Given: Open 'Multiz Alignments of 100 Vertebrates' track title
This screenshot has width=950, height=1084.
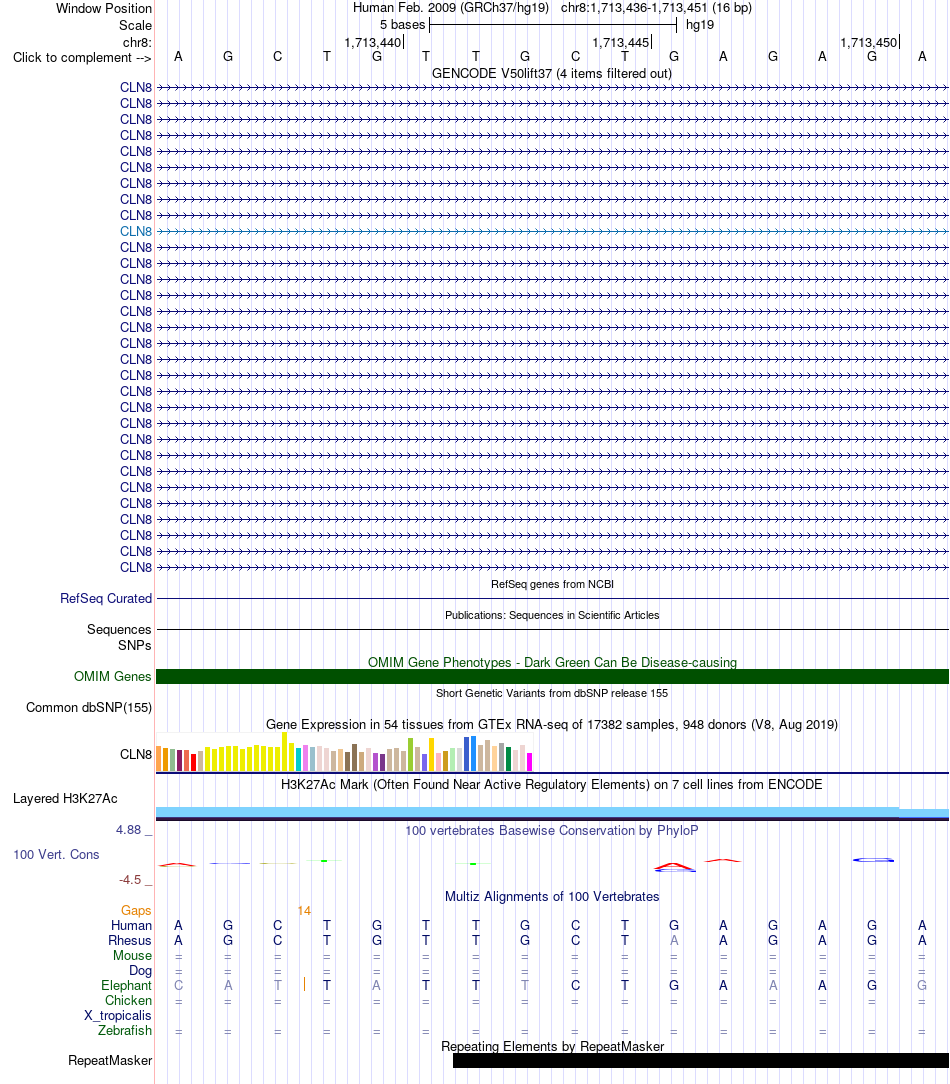Looking at the screenshot, I should (552, 897).
